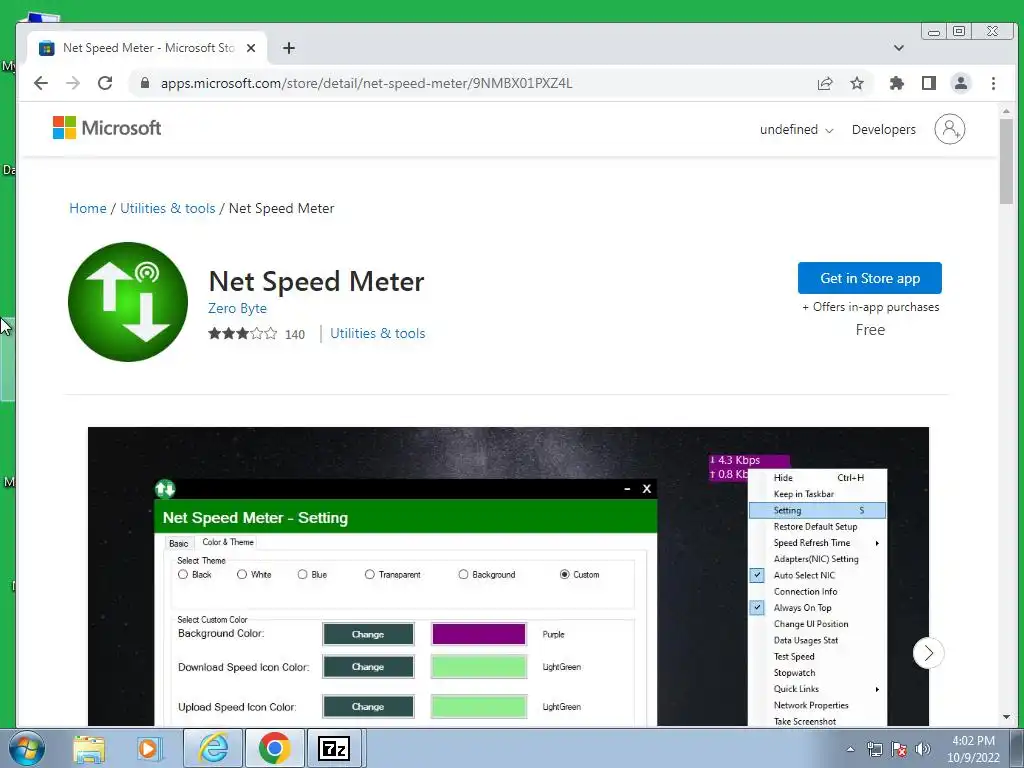1024x768 pixels.
Task: Click the page vertical scrollbar thumb
Action: tap(1006, 161)
